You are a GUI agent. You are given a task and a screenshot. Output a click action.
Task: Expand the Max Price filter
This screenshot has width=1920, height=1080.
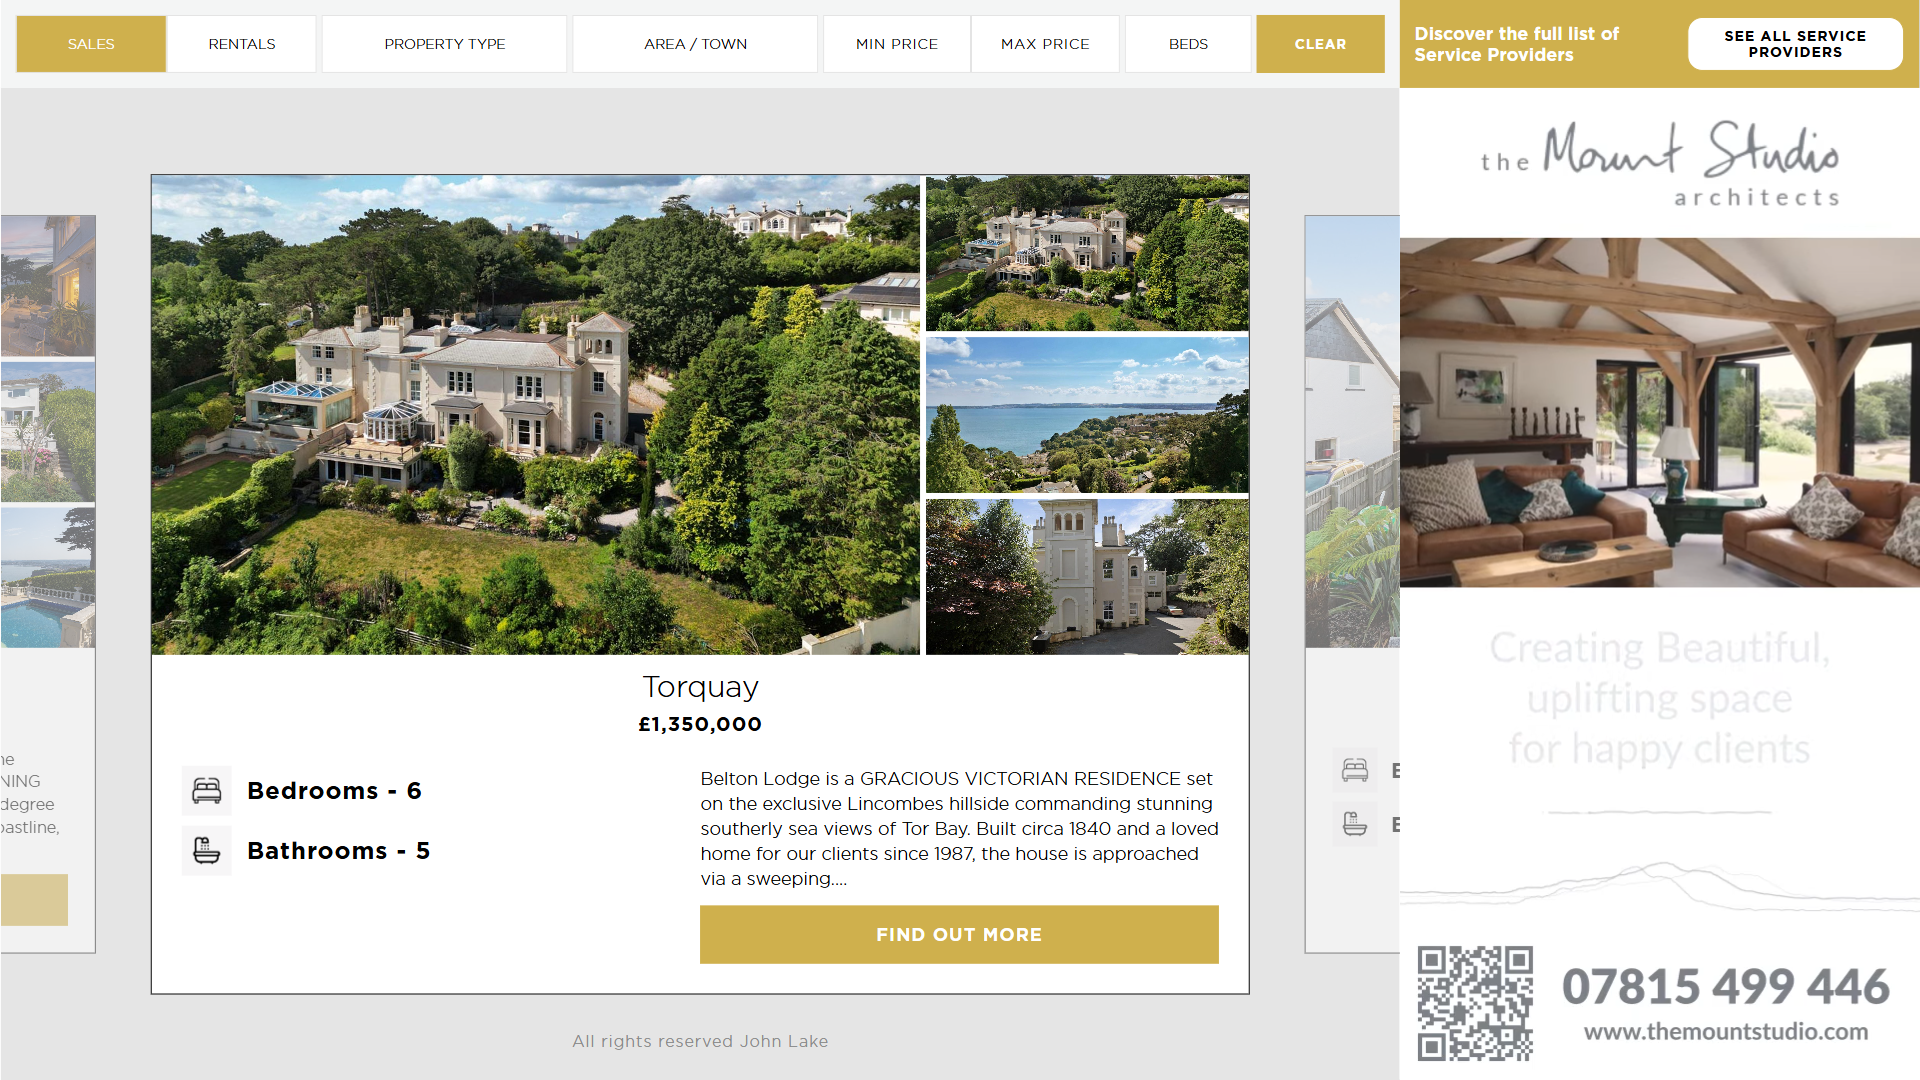[x=1045, y=44]
